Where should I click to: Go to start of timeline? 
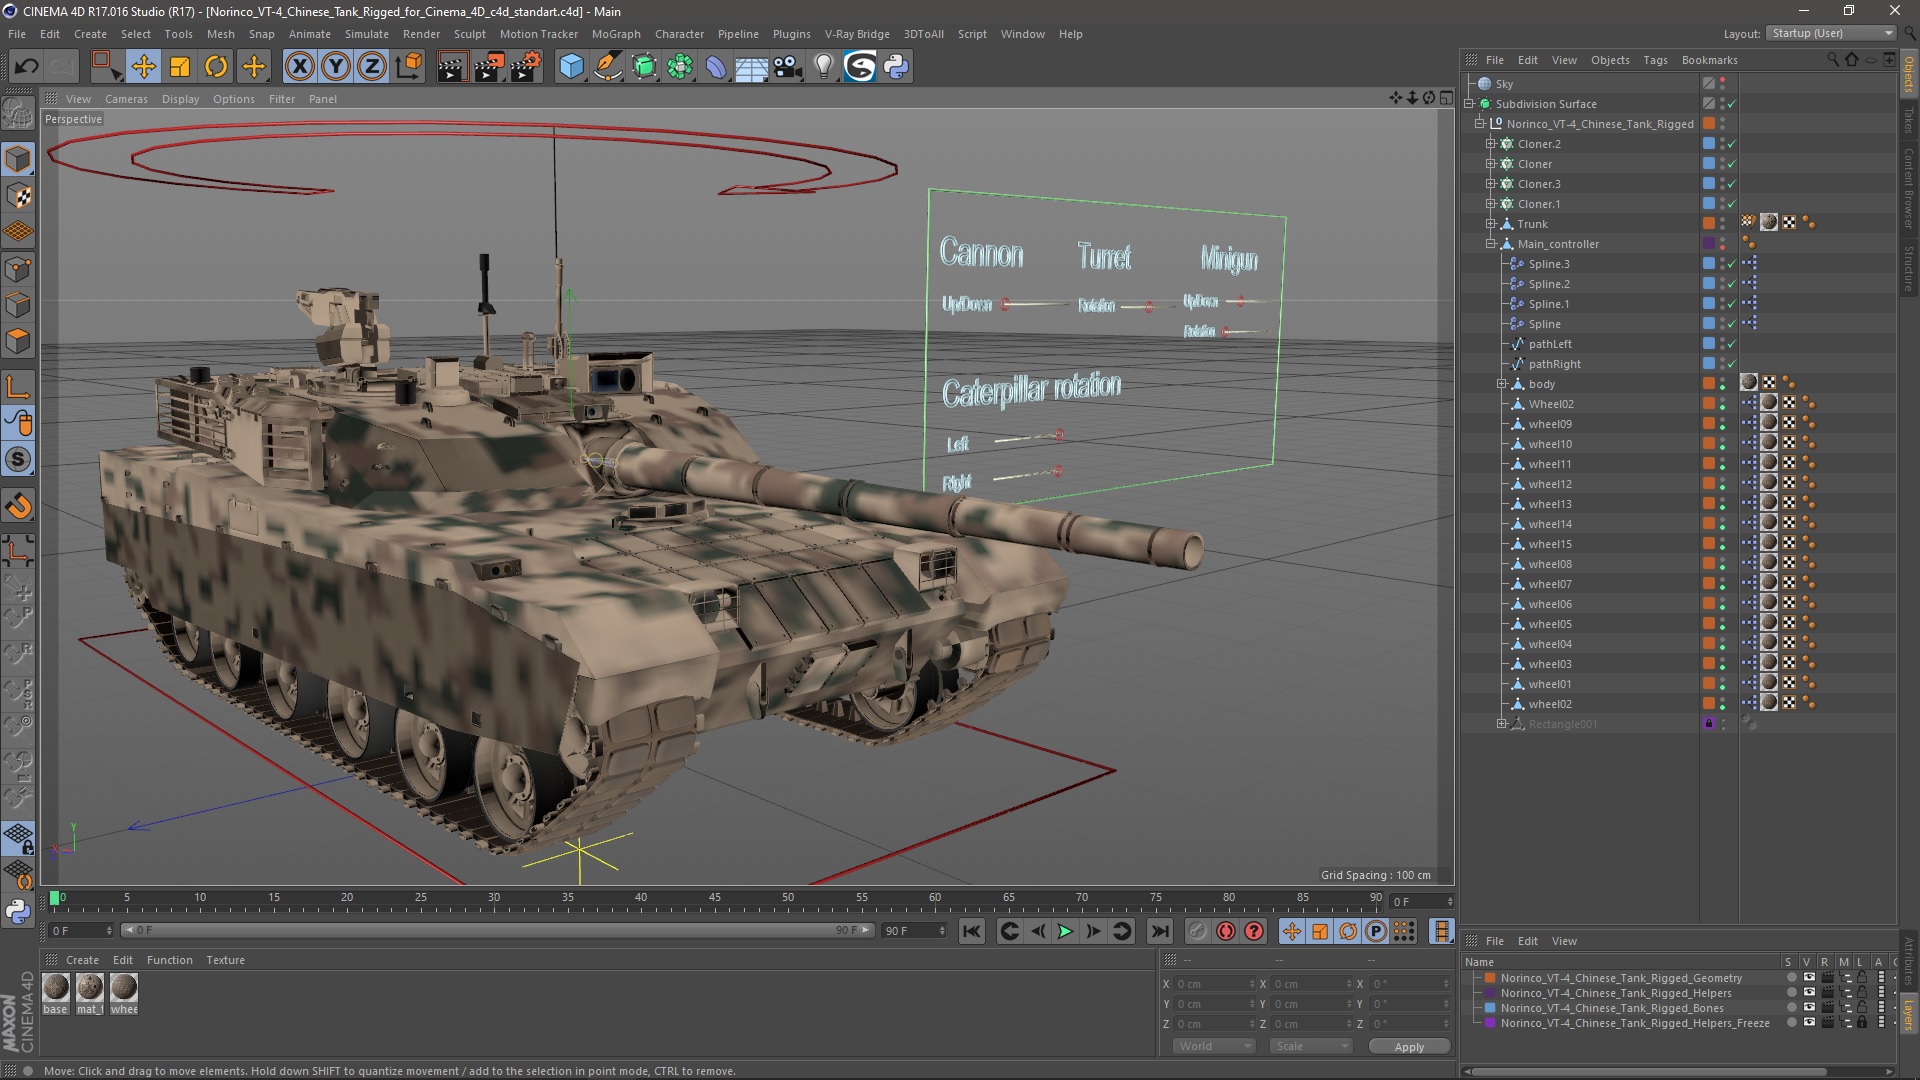pyautogui.click(x=971, y=931)
